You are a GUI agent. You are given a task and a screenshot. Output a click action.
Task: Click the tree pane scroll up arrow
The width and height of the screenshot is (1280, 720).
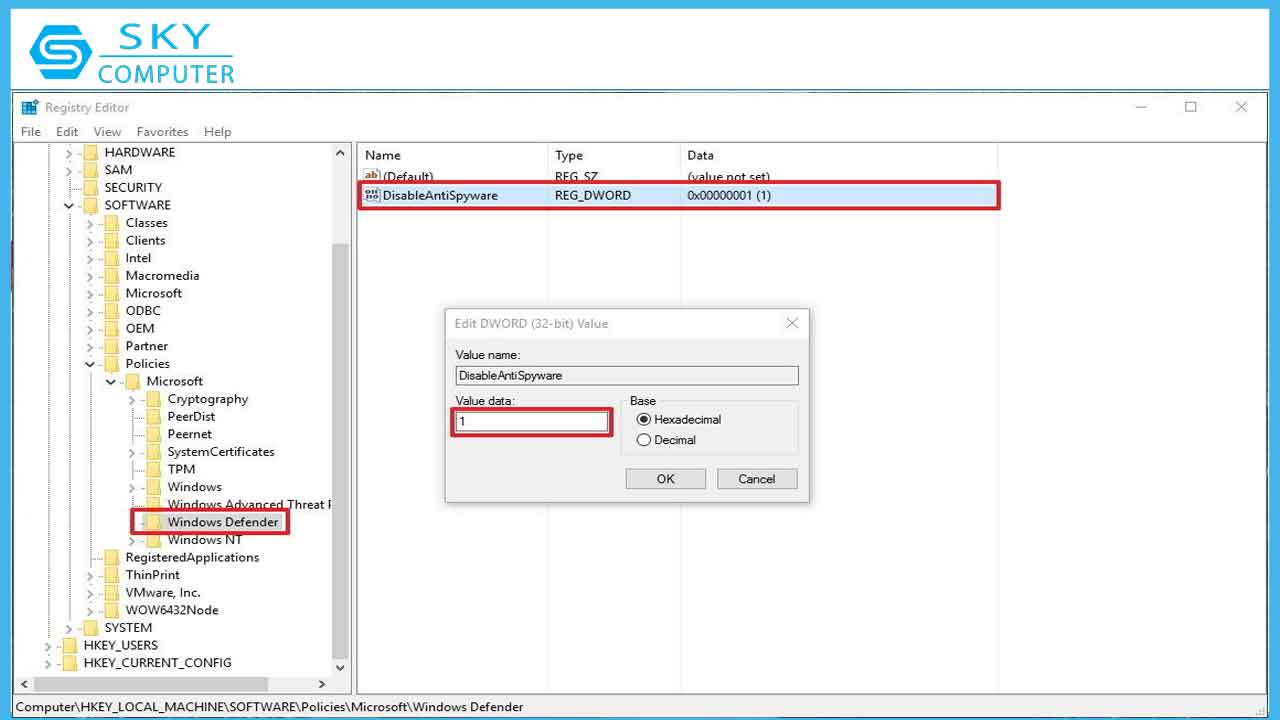click(x=340, y=154)
